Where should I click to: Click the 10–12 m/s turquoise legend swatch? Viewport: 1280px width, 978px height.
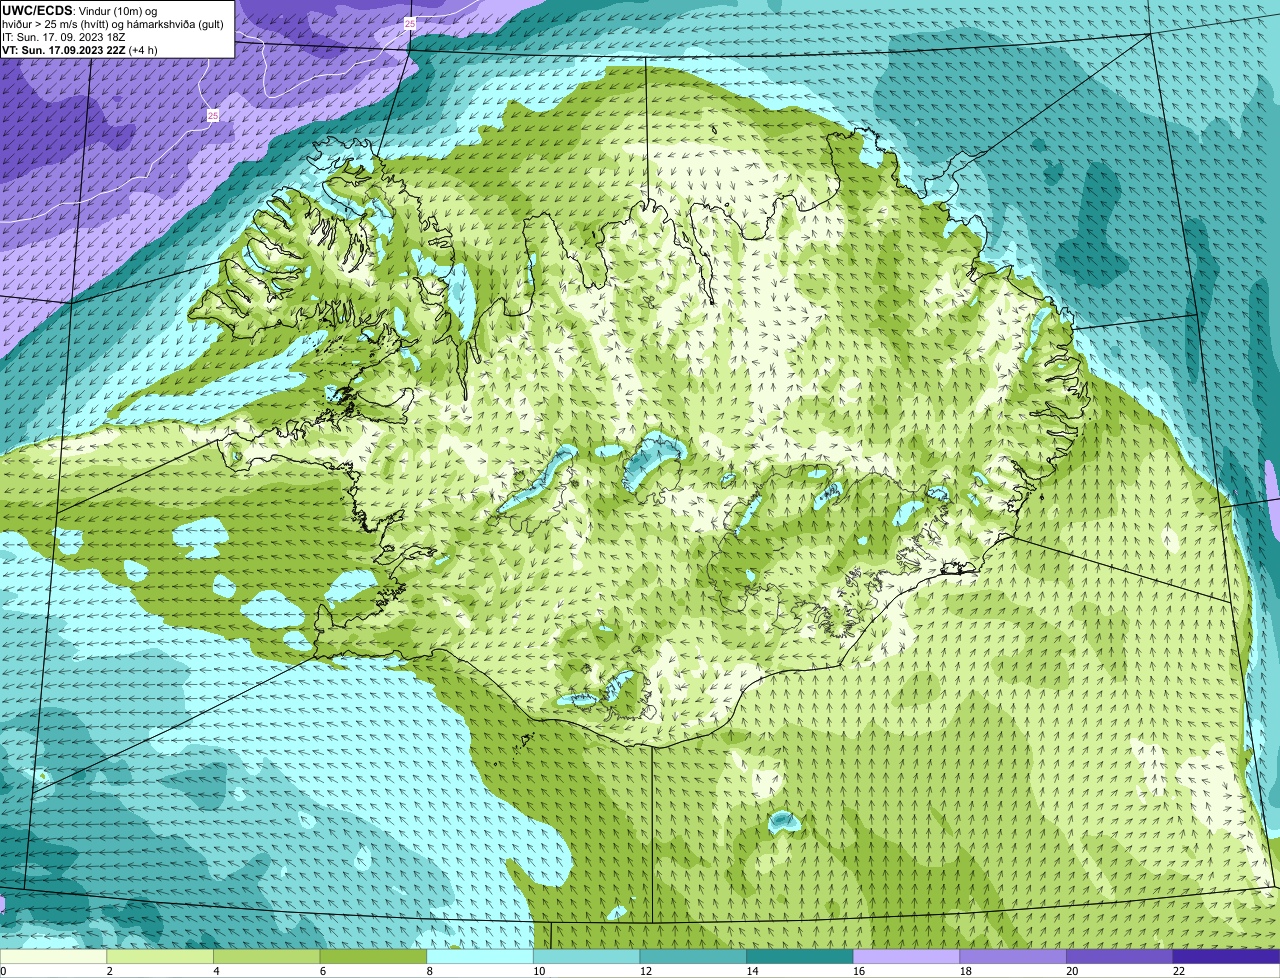586,956
